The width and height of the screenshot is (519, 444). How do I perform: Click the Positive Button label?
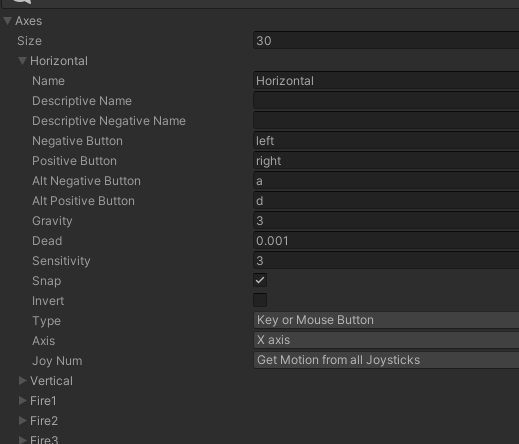click(74, 161)
